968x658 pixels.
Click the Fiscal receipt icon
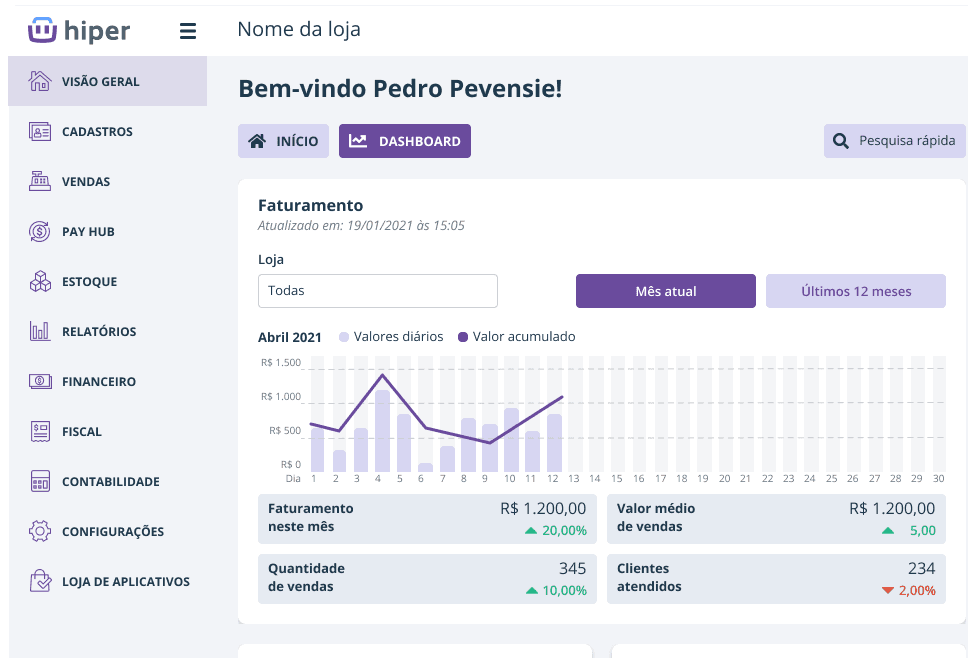[x=40, y=431]
